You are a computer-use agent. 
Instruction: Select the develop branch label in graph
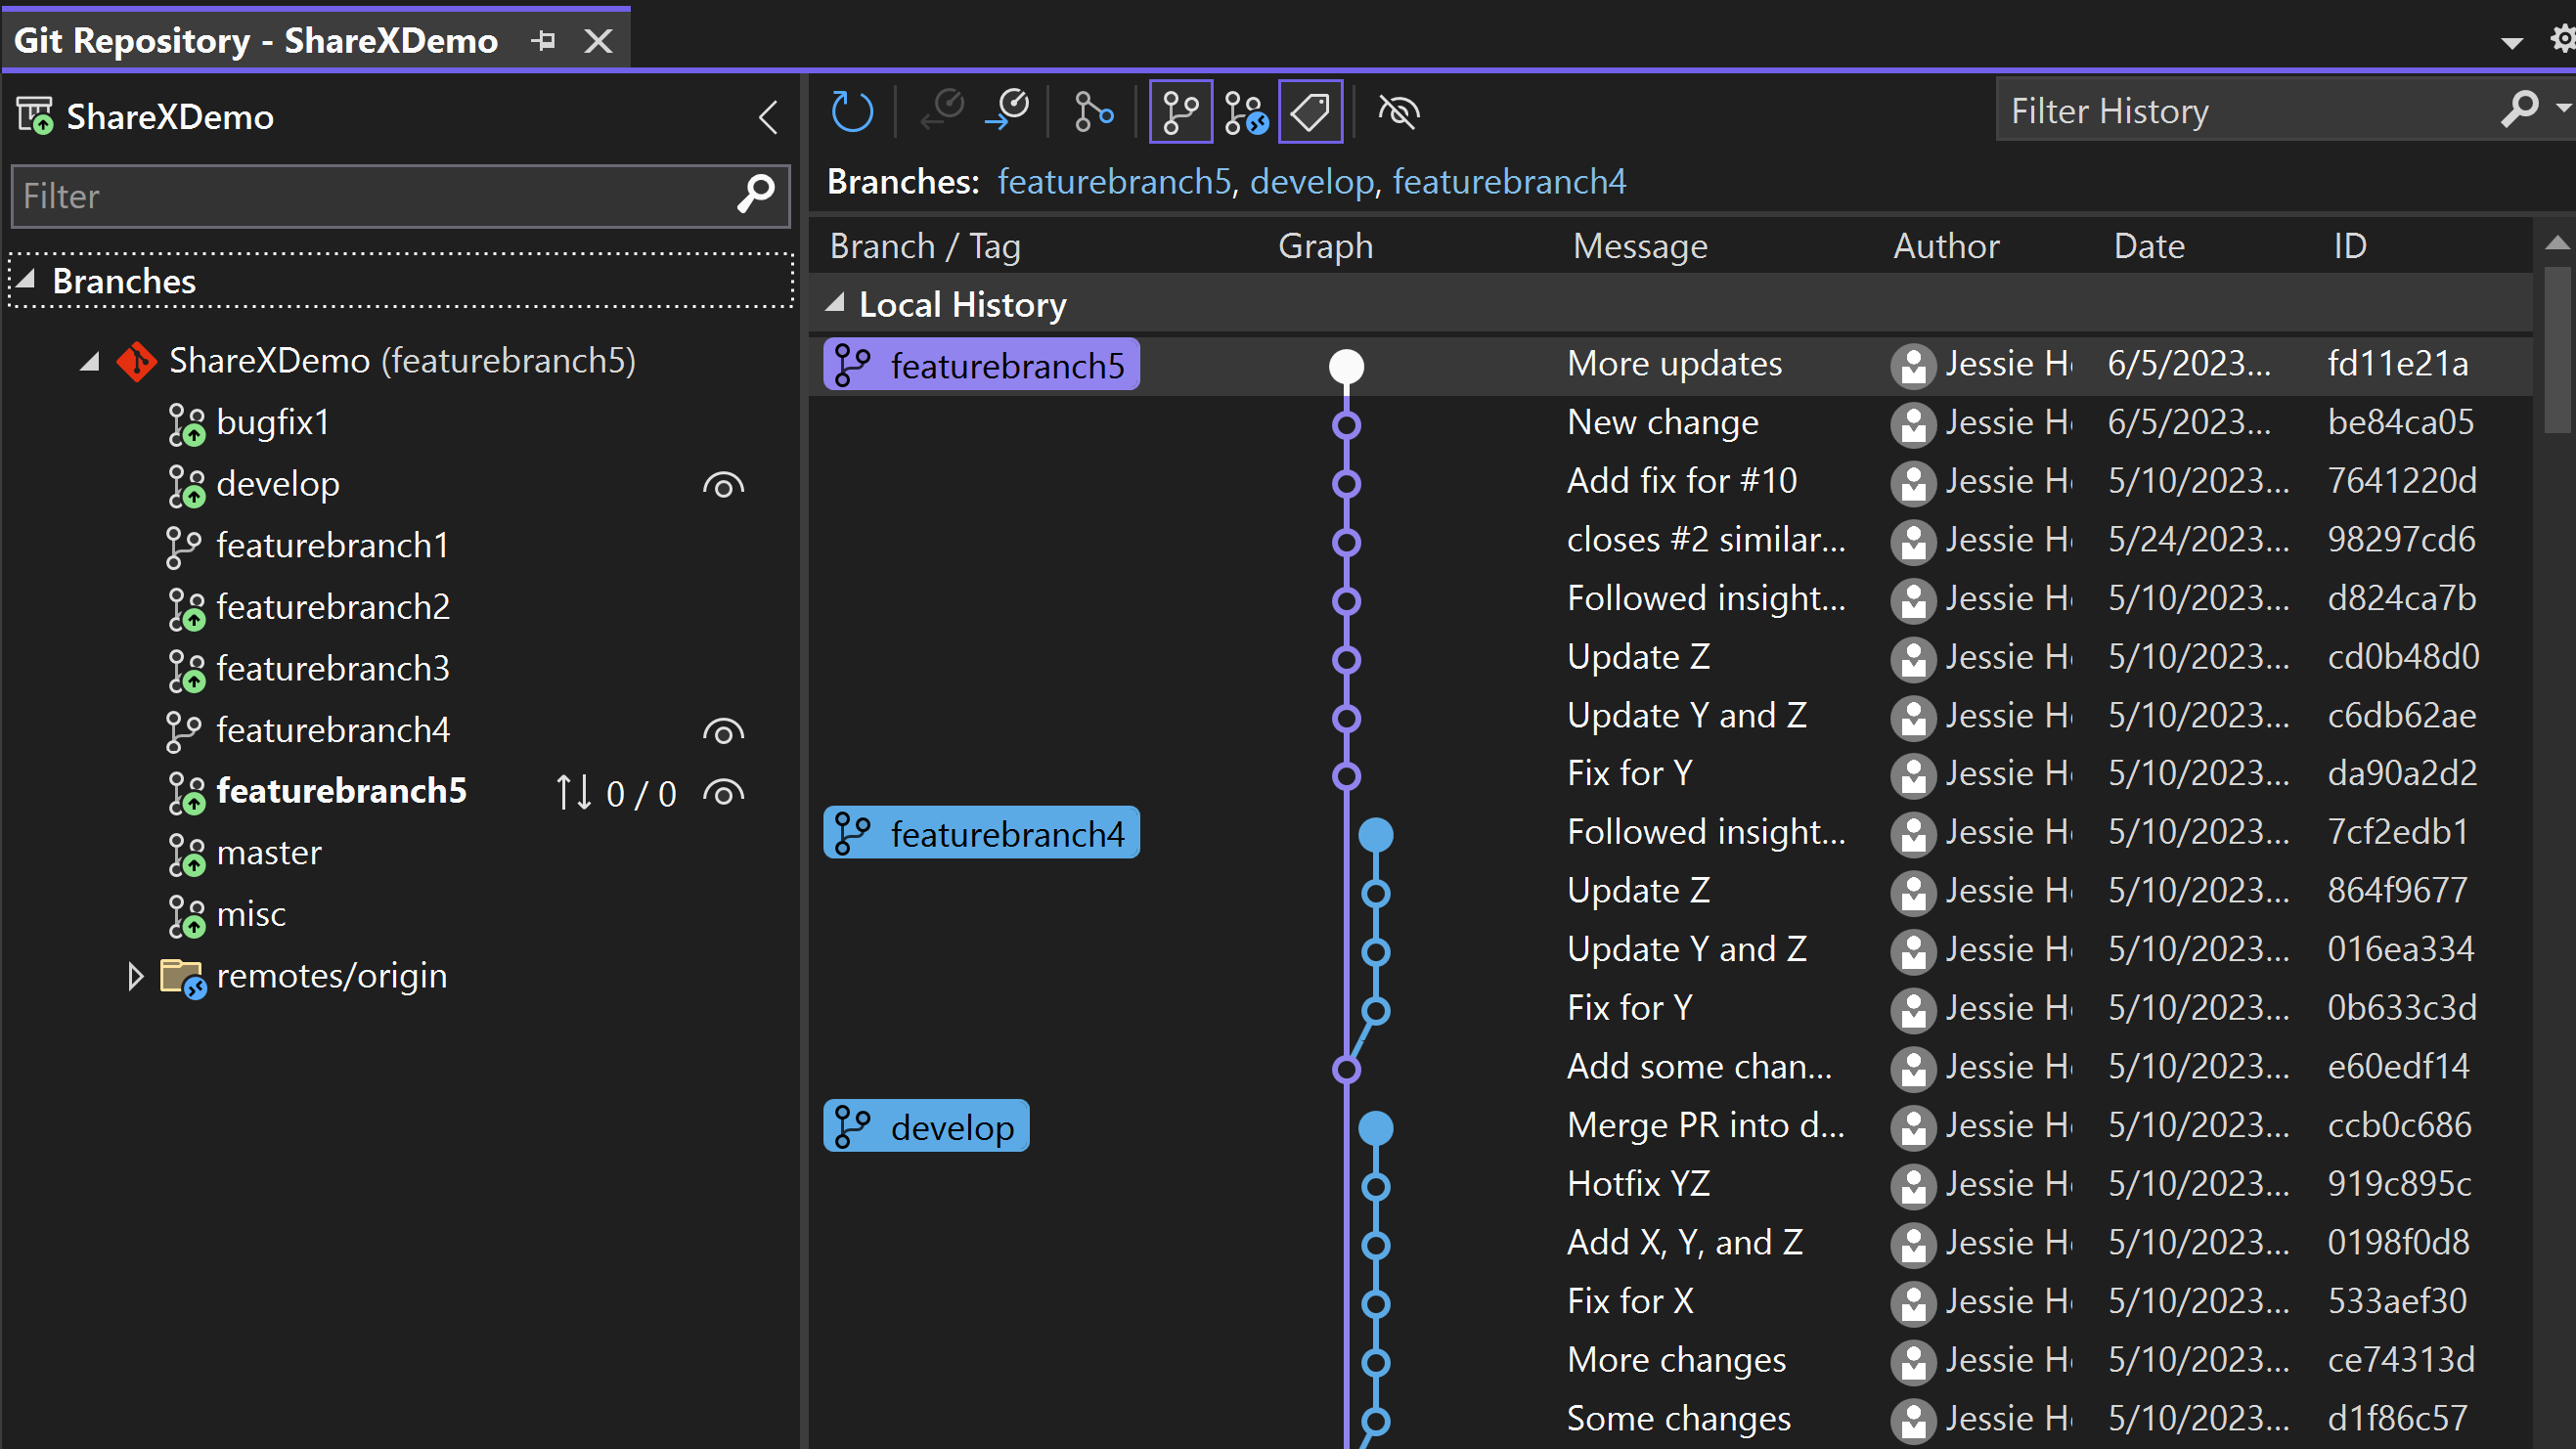pos(929,1127)
